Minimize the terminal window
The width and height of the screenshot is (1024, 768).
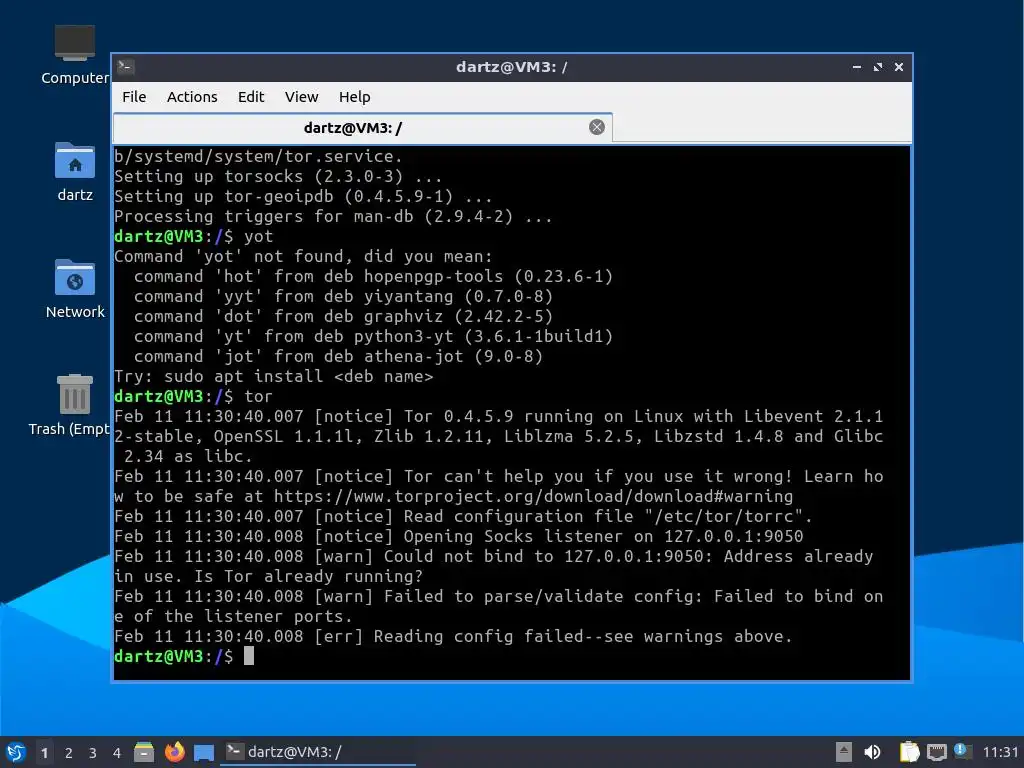(x=857, y=67)
